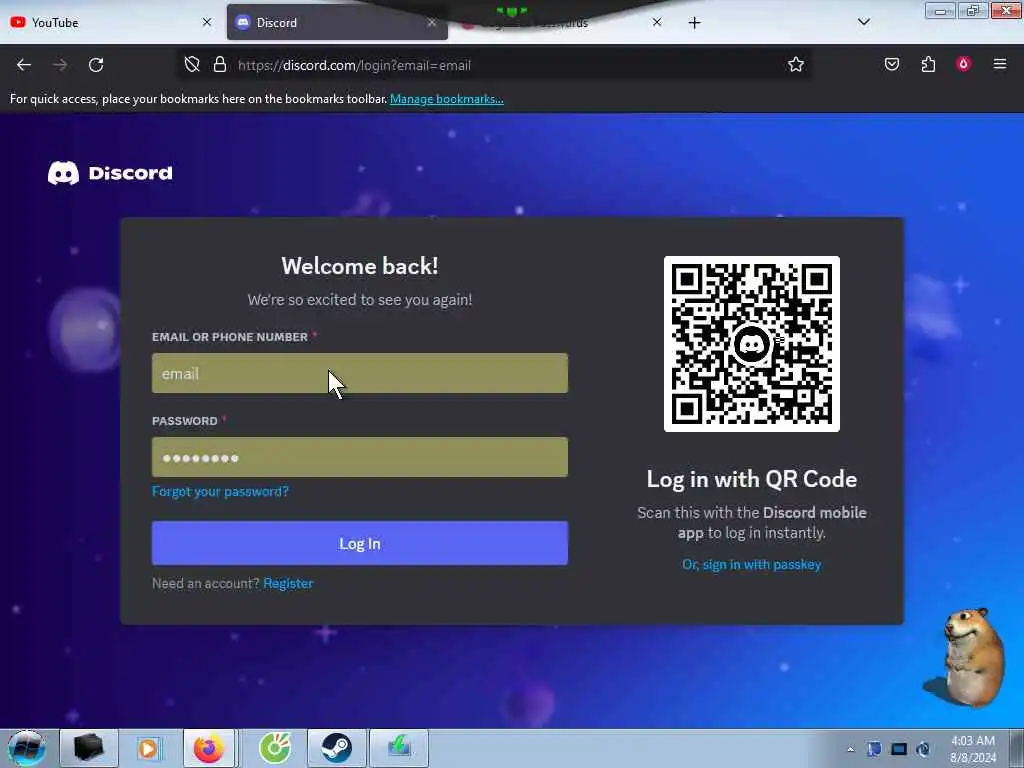Minimize the Firefox window

pos(940,10)
